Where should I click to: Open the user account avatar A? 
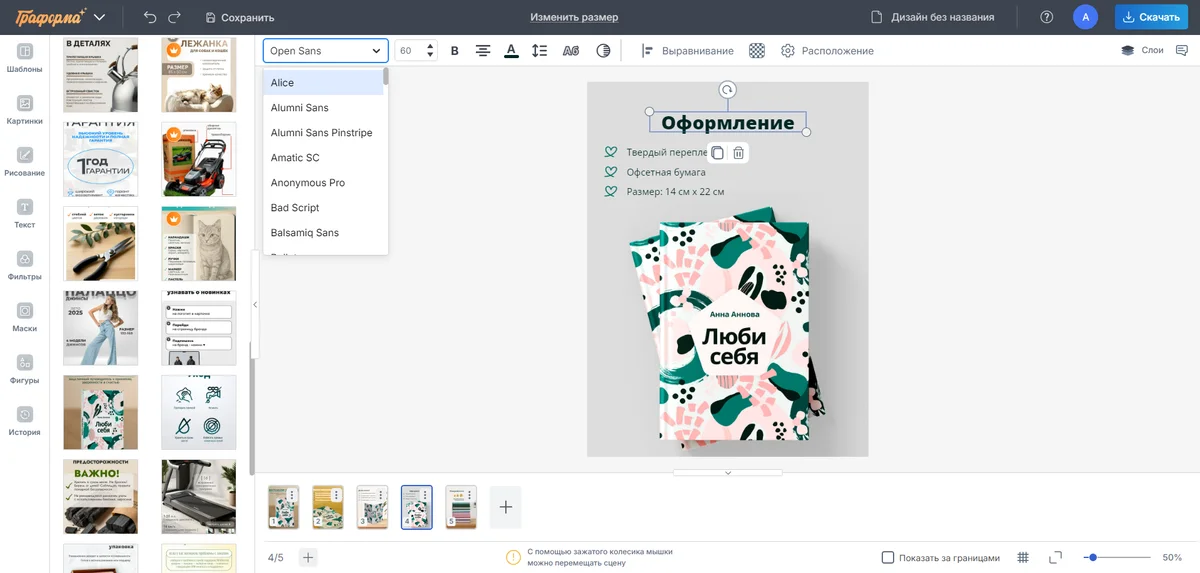(x=1085, y=17)
